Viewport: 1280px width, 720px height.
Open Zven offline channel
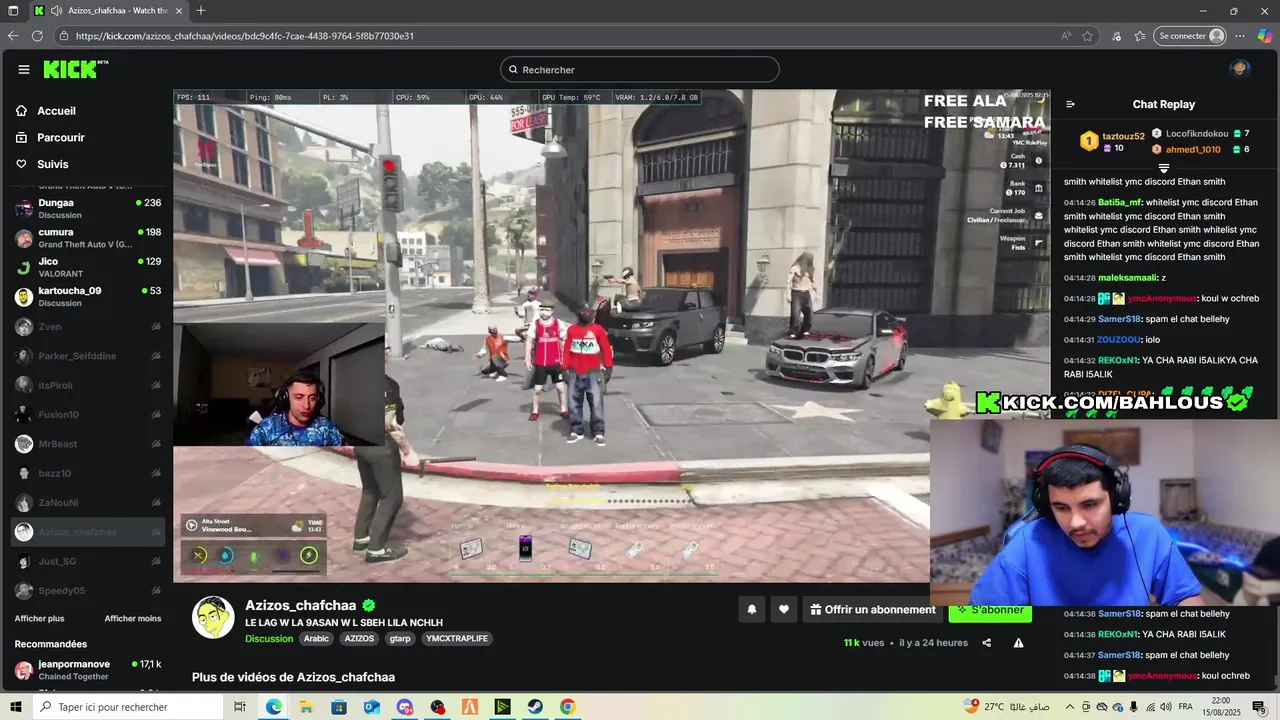[88, 327]
